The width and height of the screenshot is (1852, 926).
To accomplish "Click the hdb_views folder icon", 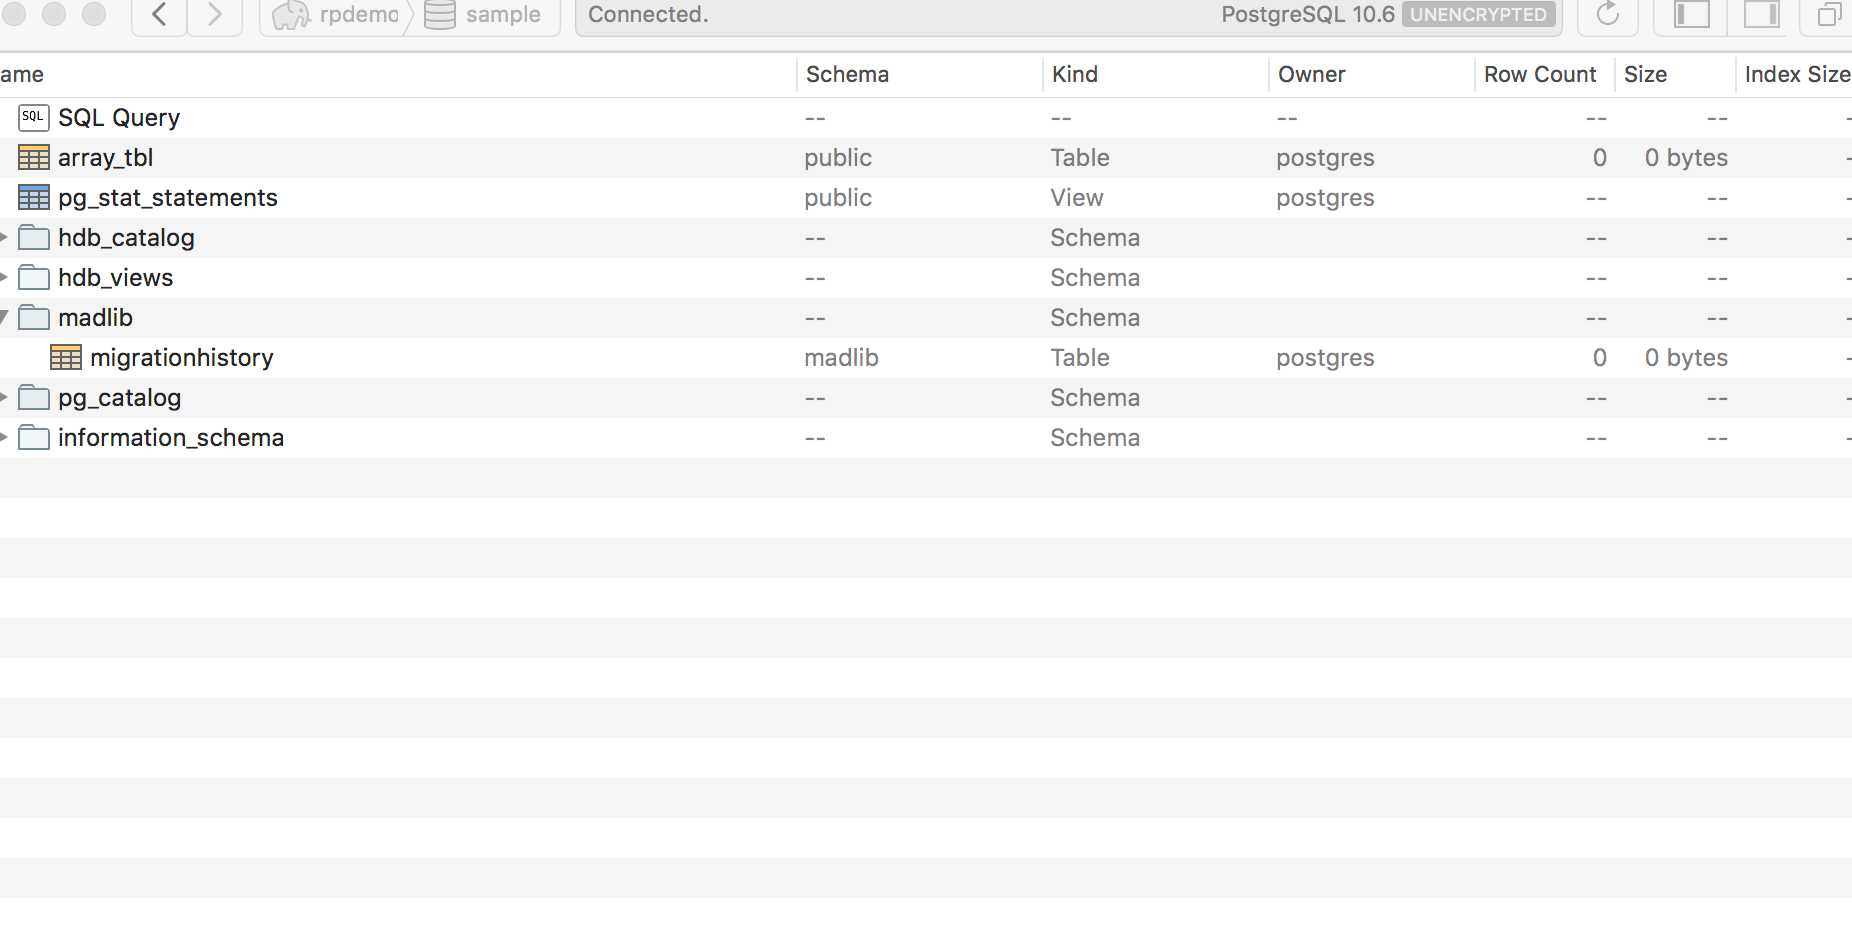I will [x=34, y=278].
